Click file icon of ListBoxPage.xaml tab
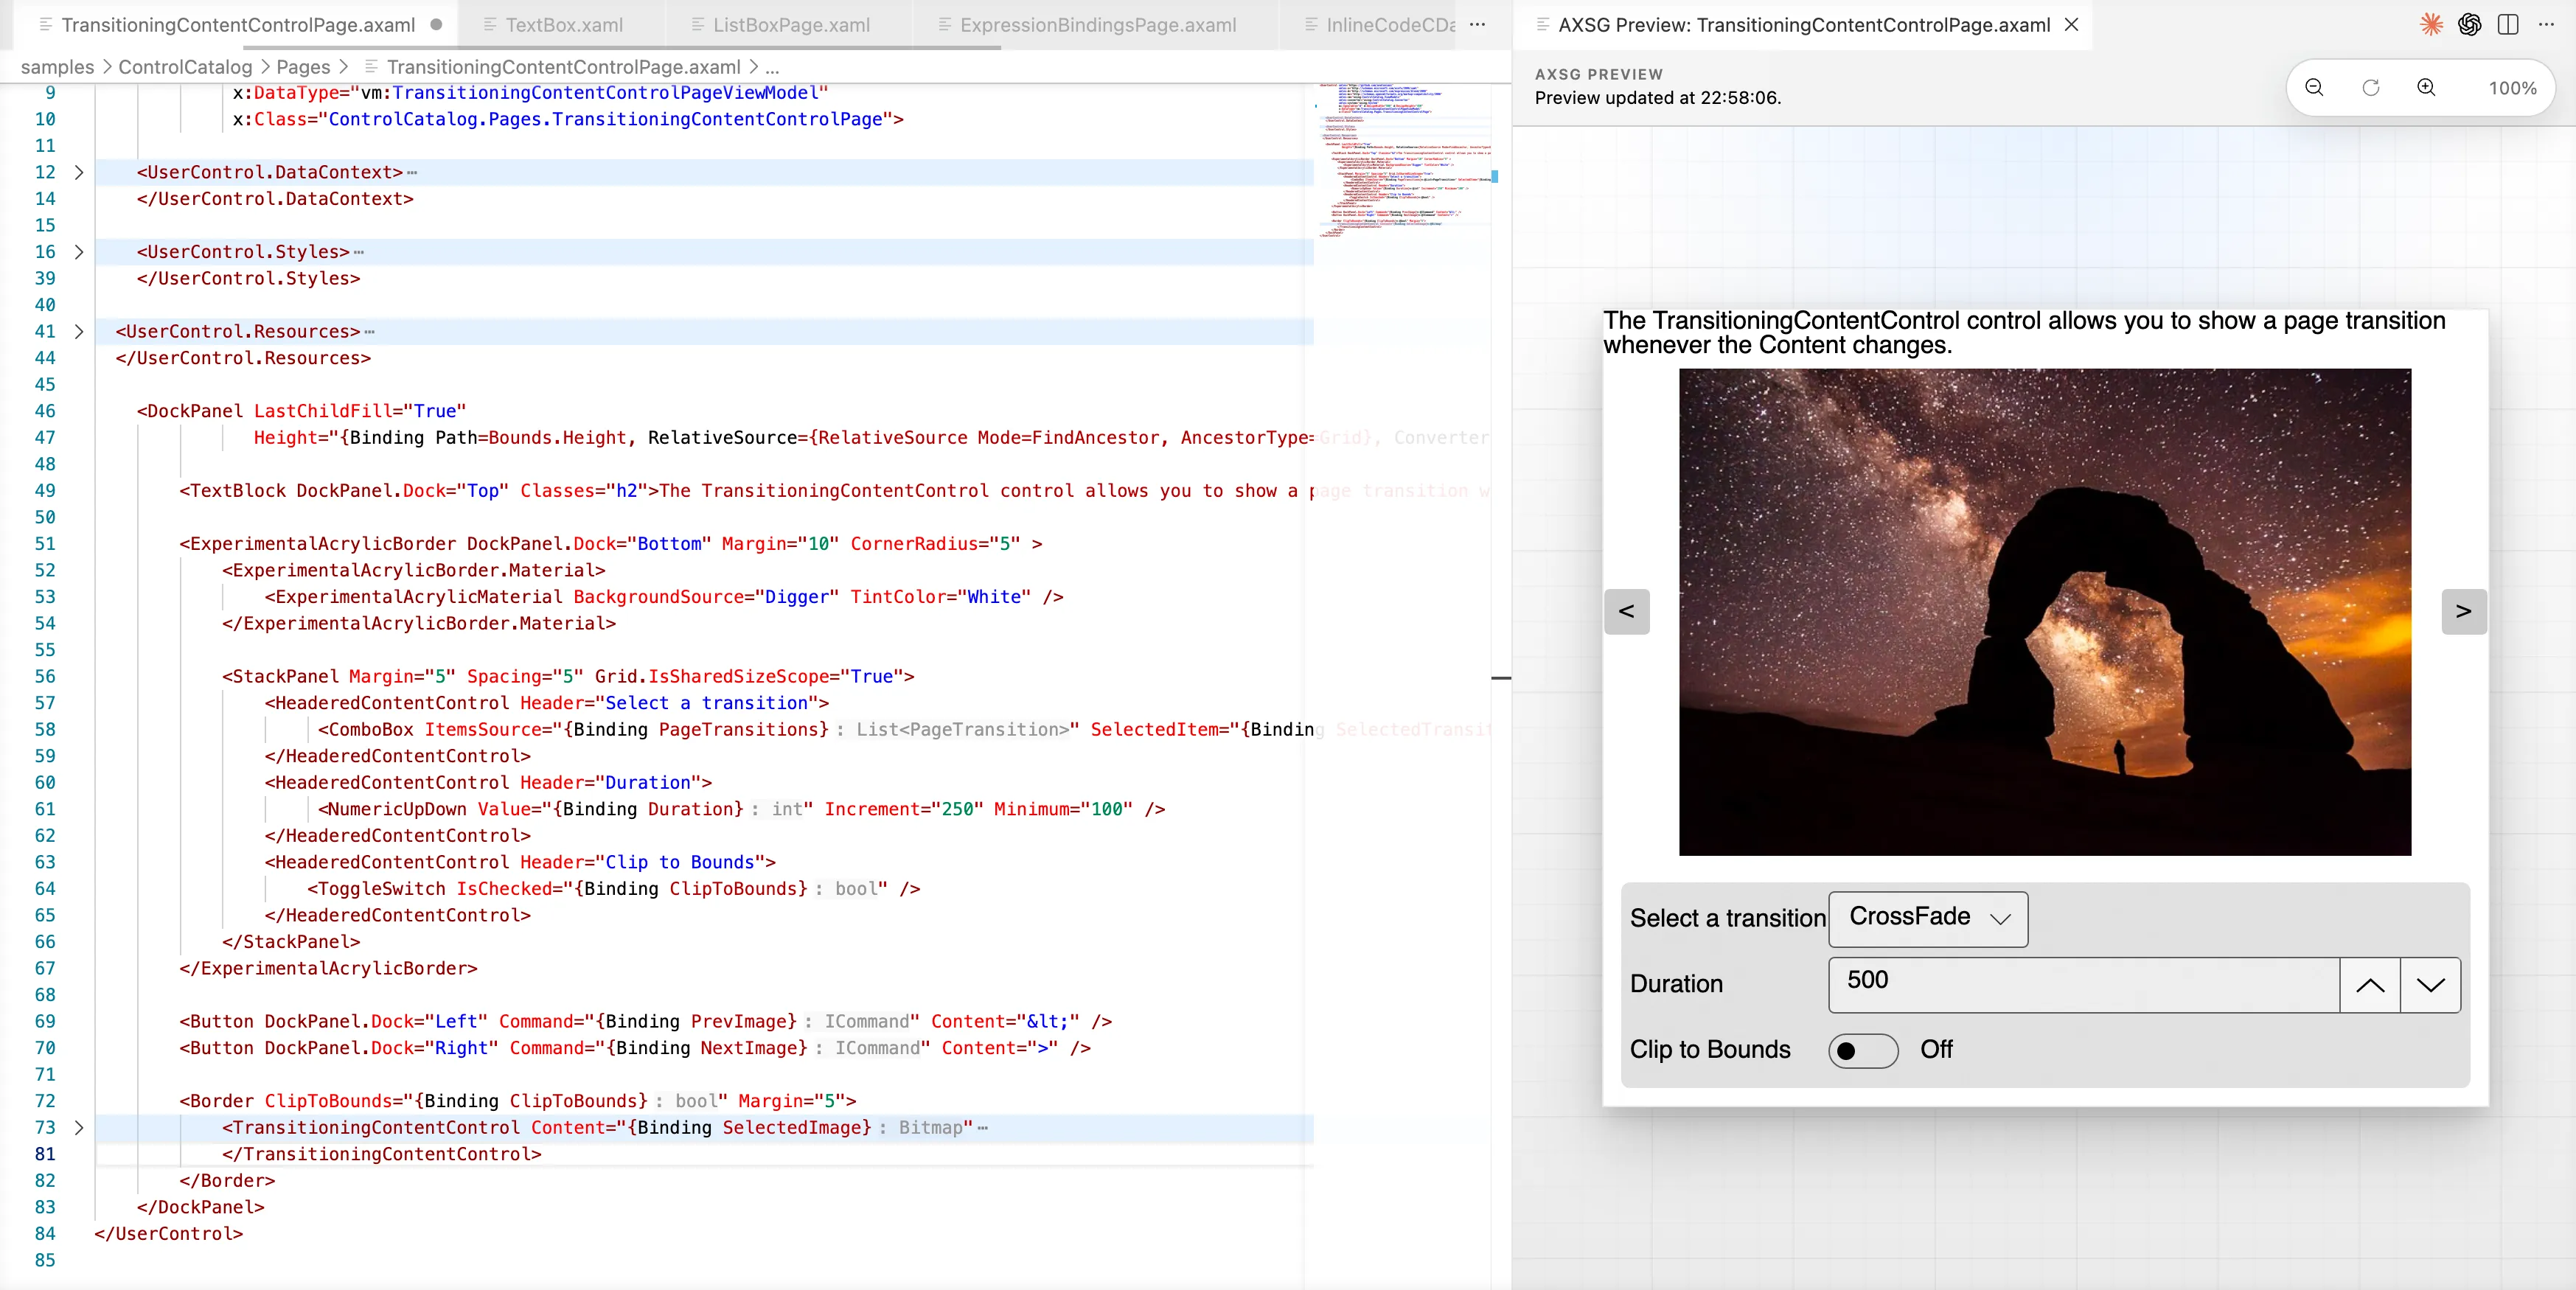 click(697, 25)
